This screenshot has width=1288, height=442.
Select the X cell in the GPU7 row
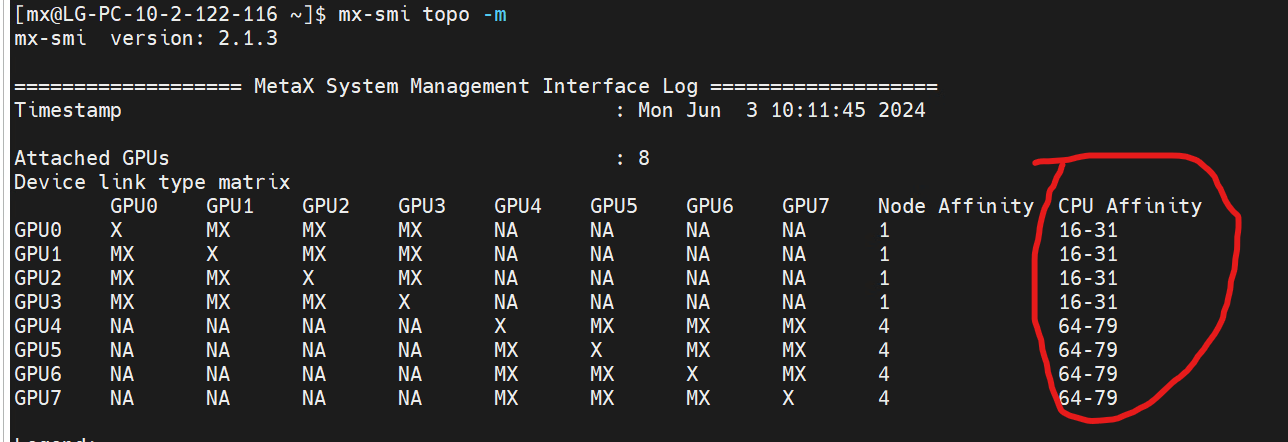pos(788,398)
